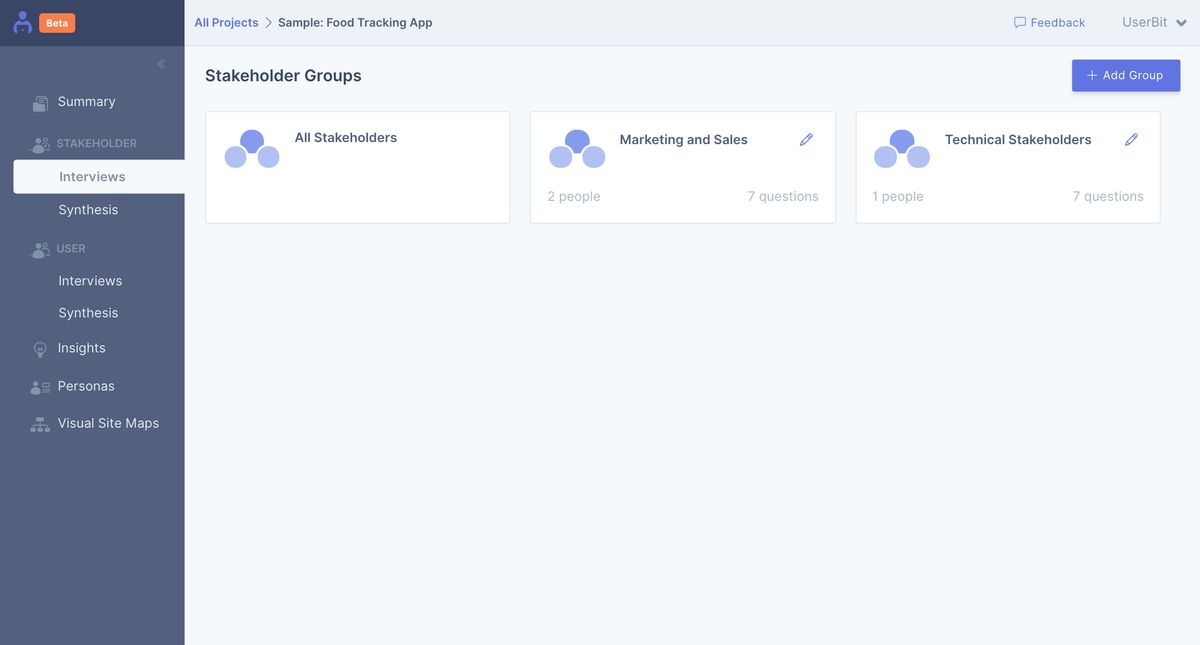Click the STAKEHOLDER section people icon
This screenshot has width=1200, height=645.
click(40, 143)
